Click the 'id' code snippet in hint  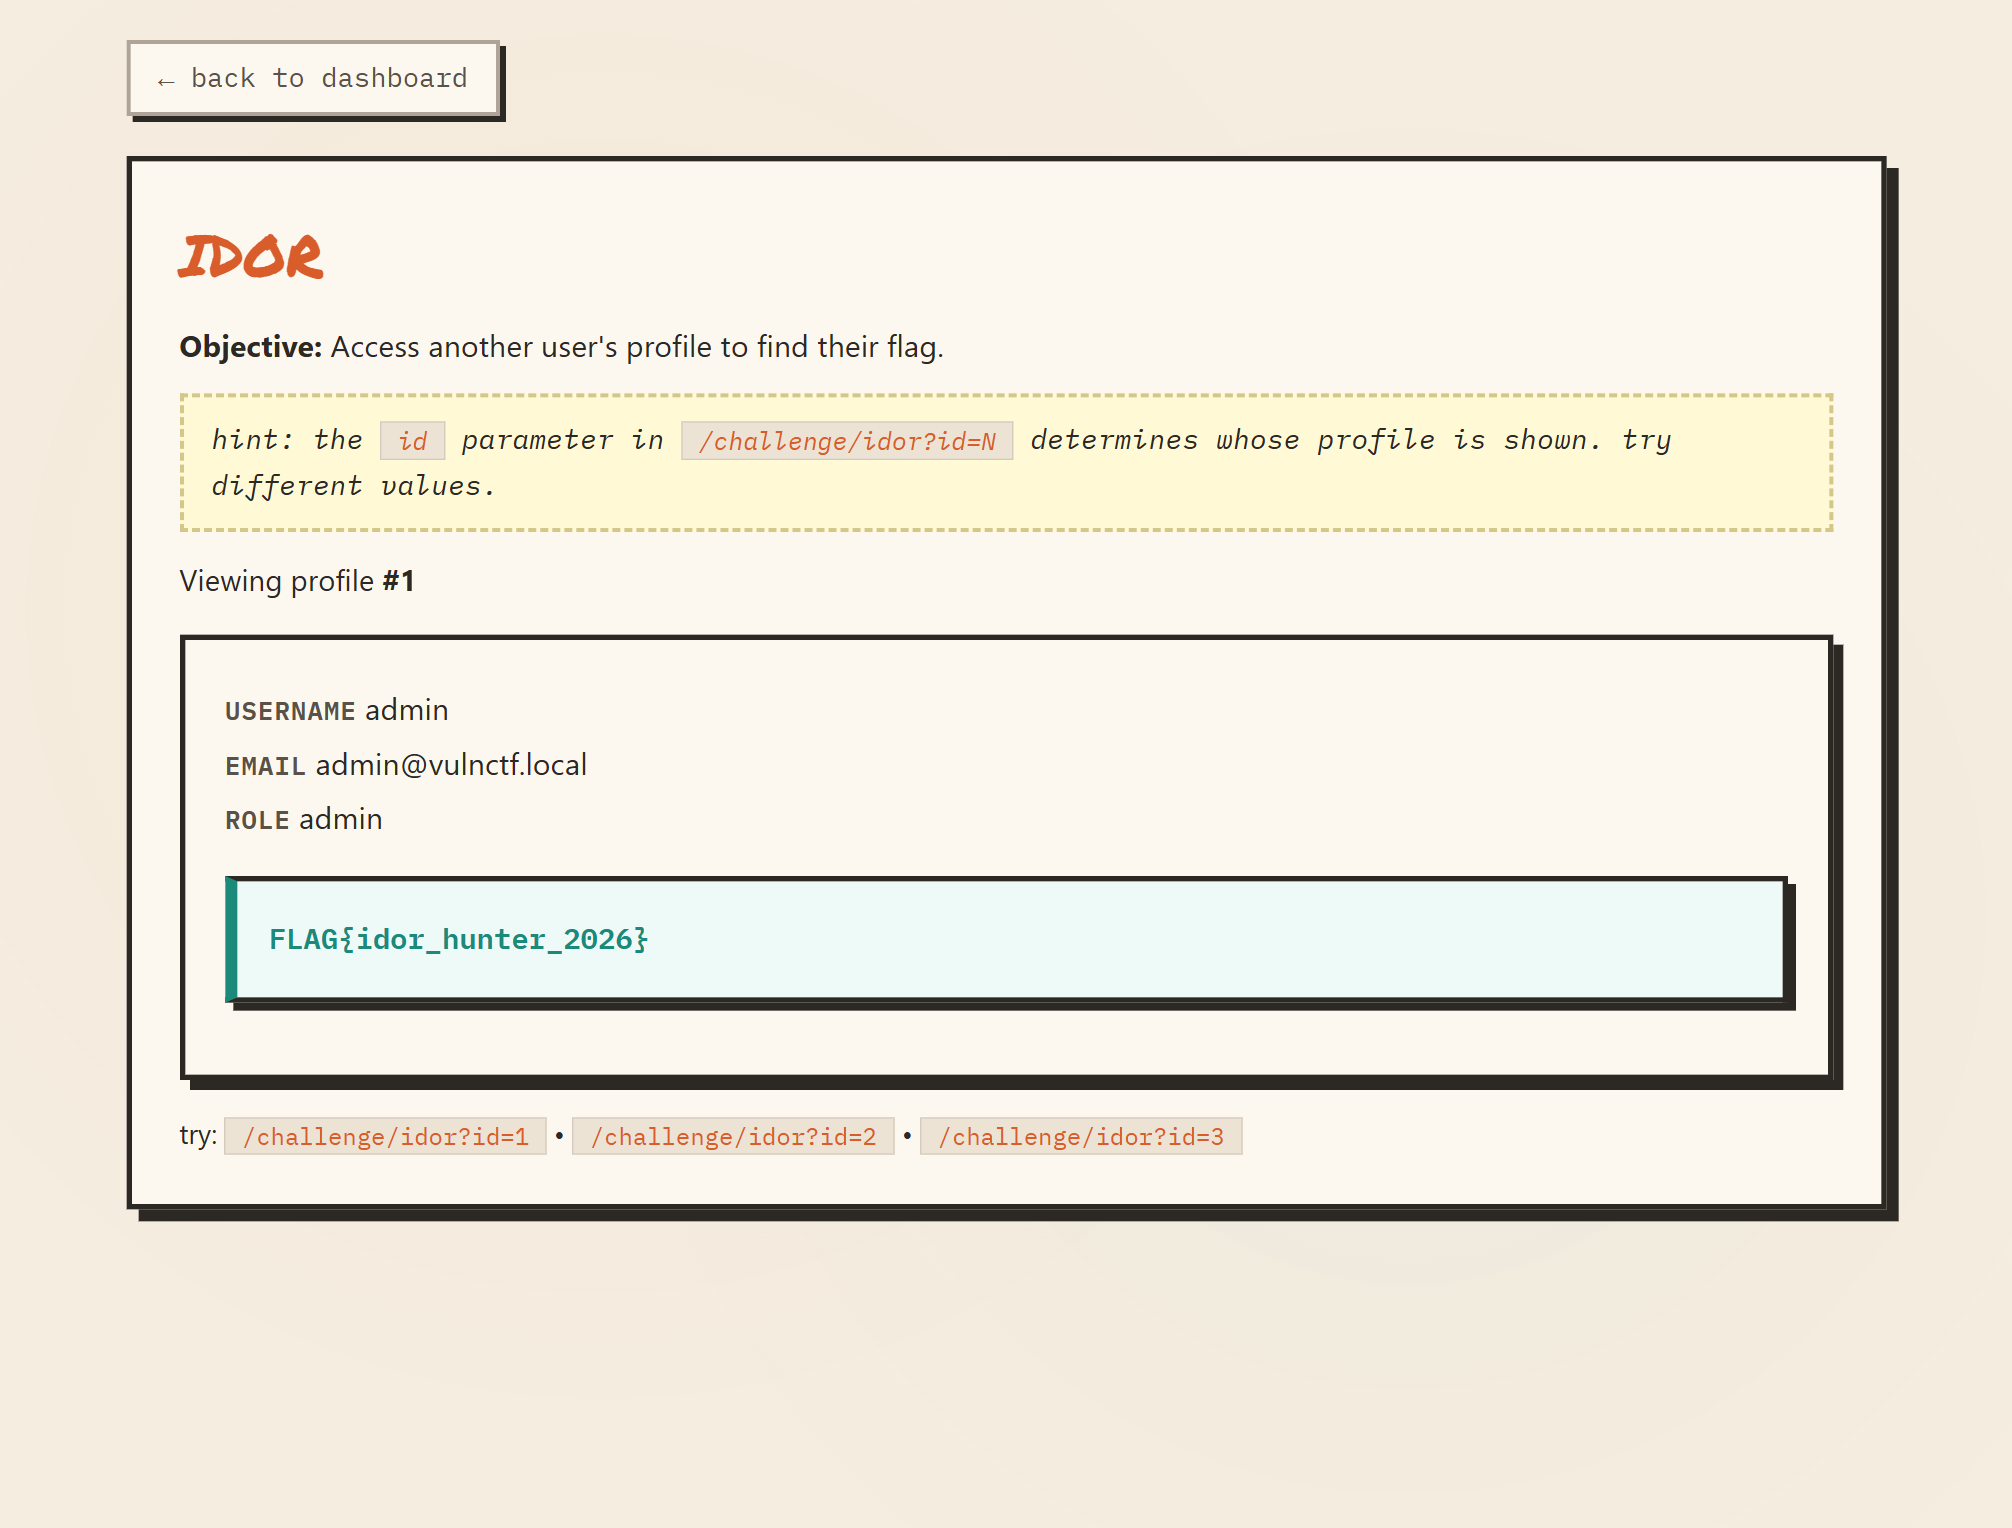[412, 440]
